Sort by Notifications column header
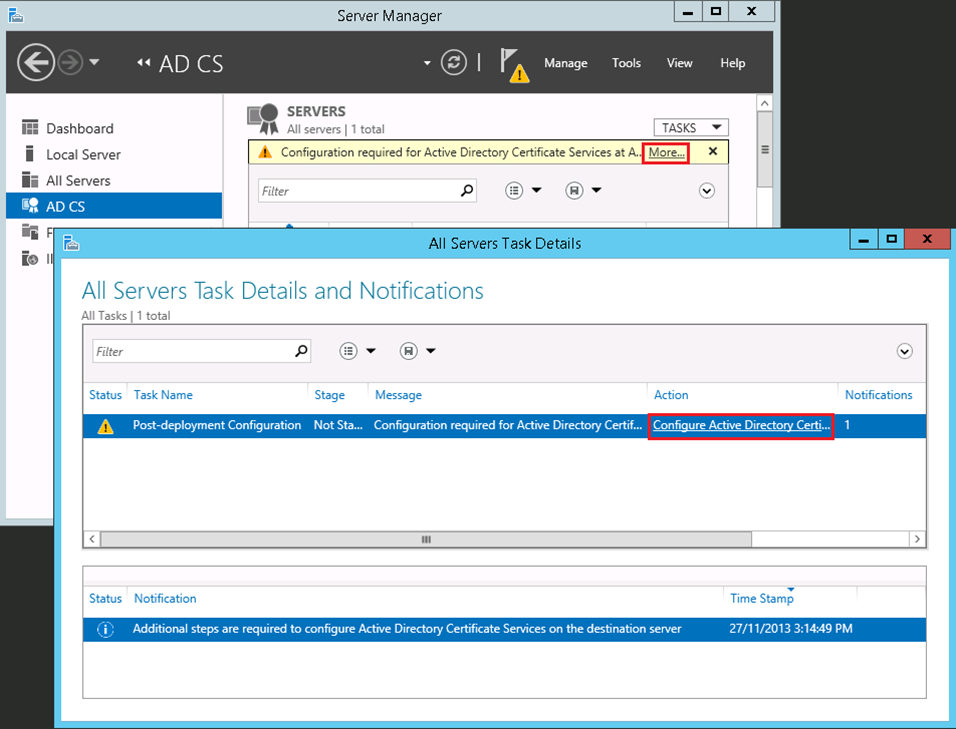956x729 pixels. pyautogui.click(x=879, y=395)
